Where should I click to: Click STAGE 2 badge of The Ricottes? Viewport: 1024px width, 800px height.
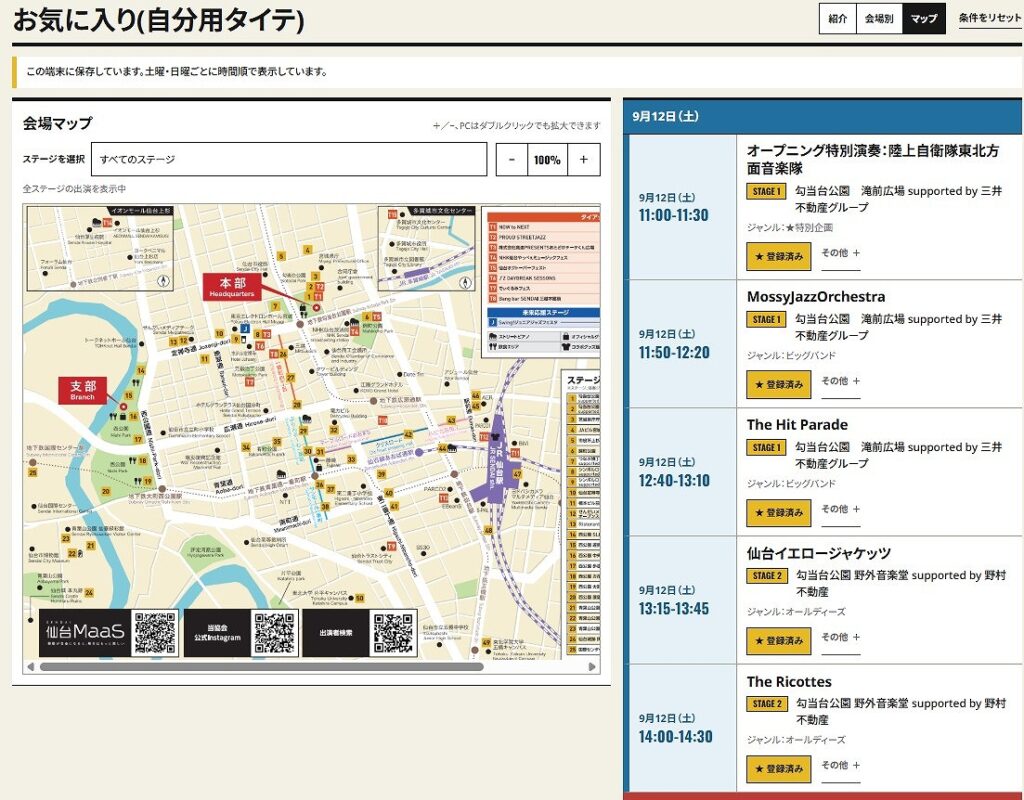tap(767, 703)
